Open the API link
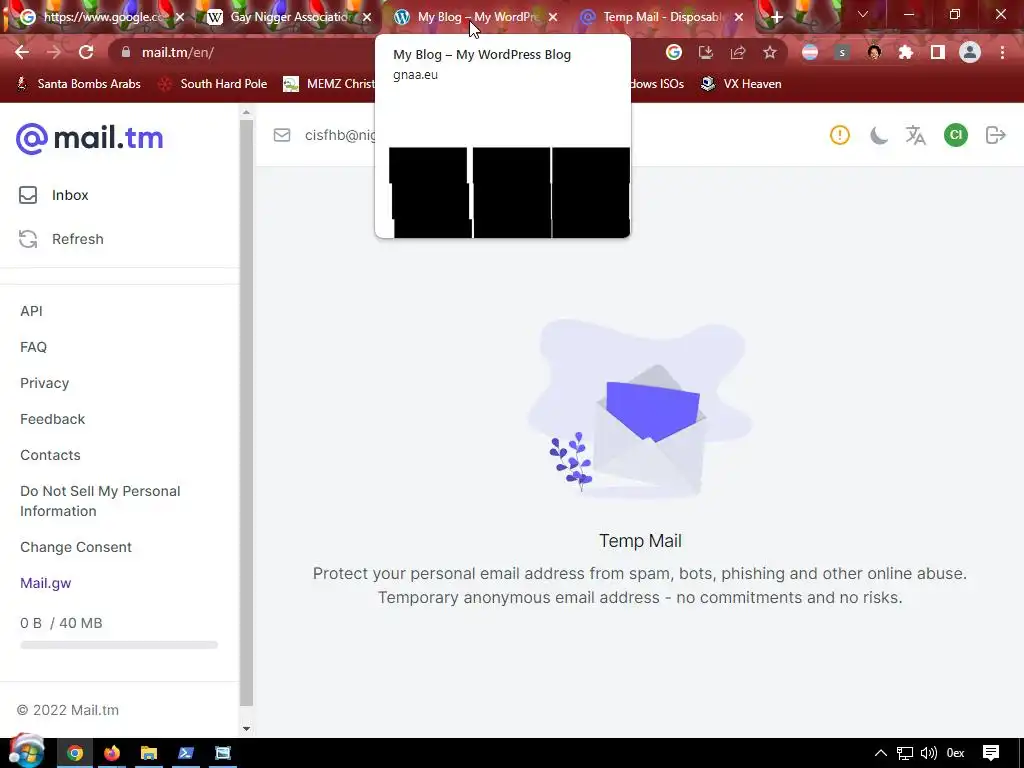The image size is (1024, 768). click(x=31, y=311)
